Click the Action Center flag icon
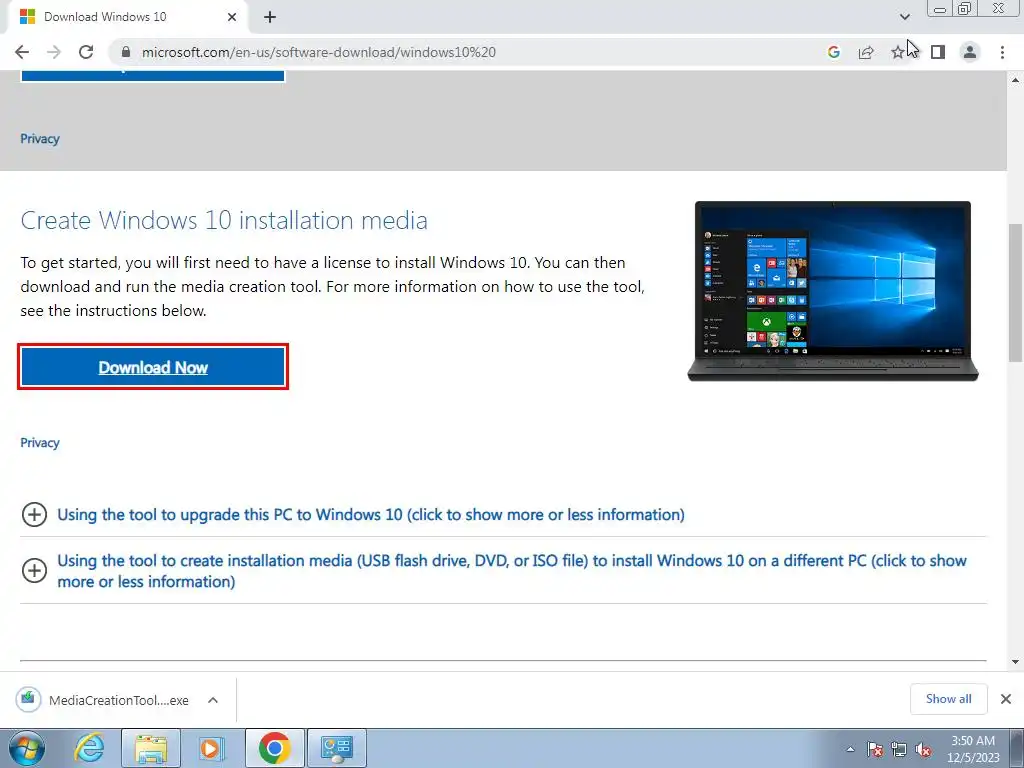This screenshot has width=1024, height=768. 875,749
